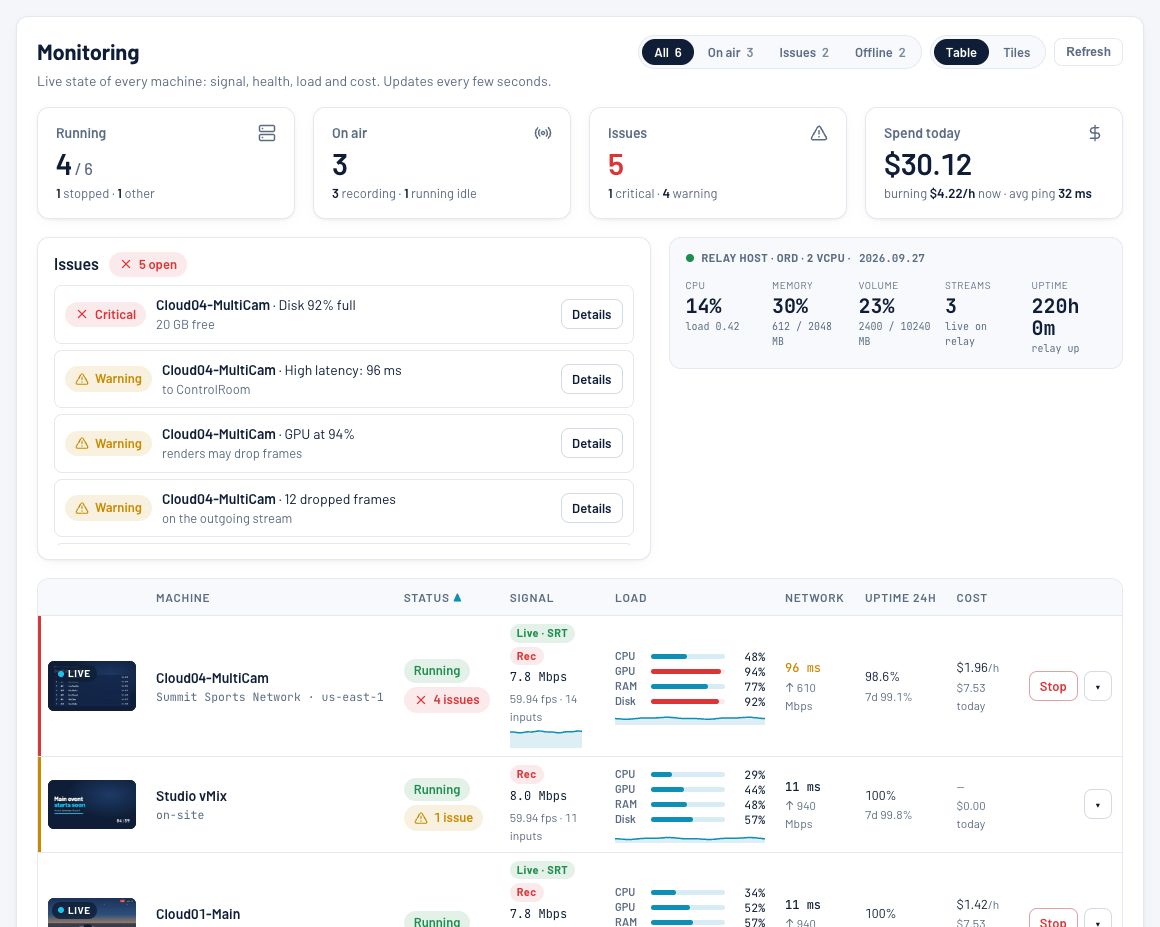Click the warning icon on the GPU at 94% issue
This screenshot has height=927, width=1160.
(x=82, y=443)
